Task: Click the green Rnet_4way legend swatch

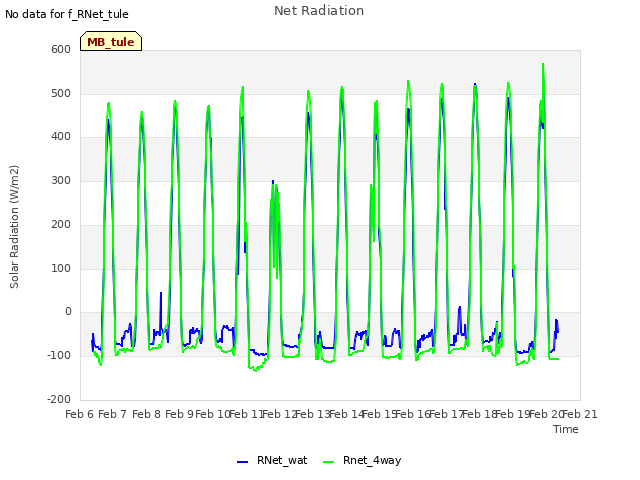Action: [329, 462]
